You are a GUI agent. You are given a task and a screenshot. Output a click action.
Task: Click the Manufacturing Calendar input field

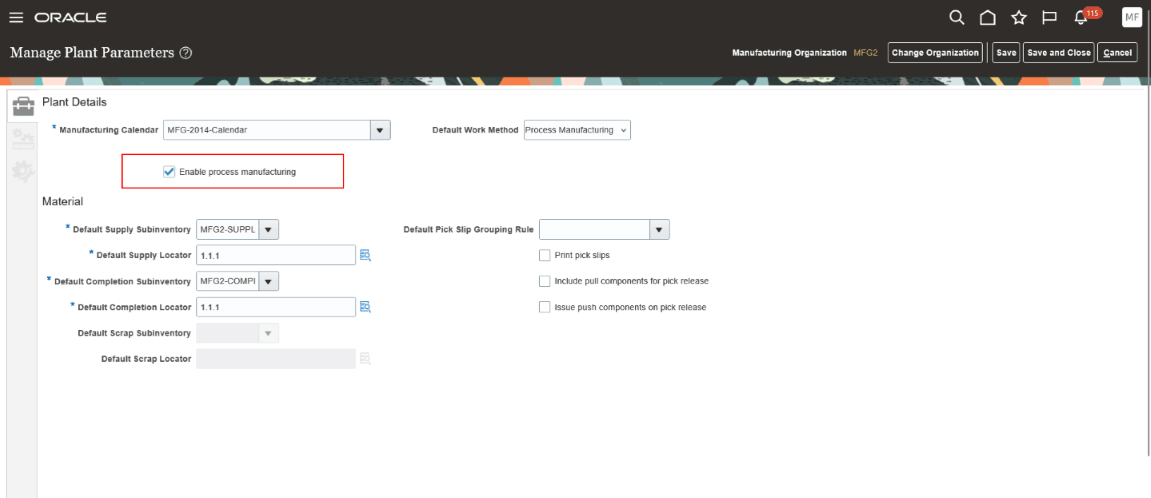click(266, 130)
